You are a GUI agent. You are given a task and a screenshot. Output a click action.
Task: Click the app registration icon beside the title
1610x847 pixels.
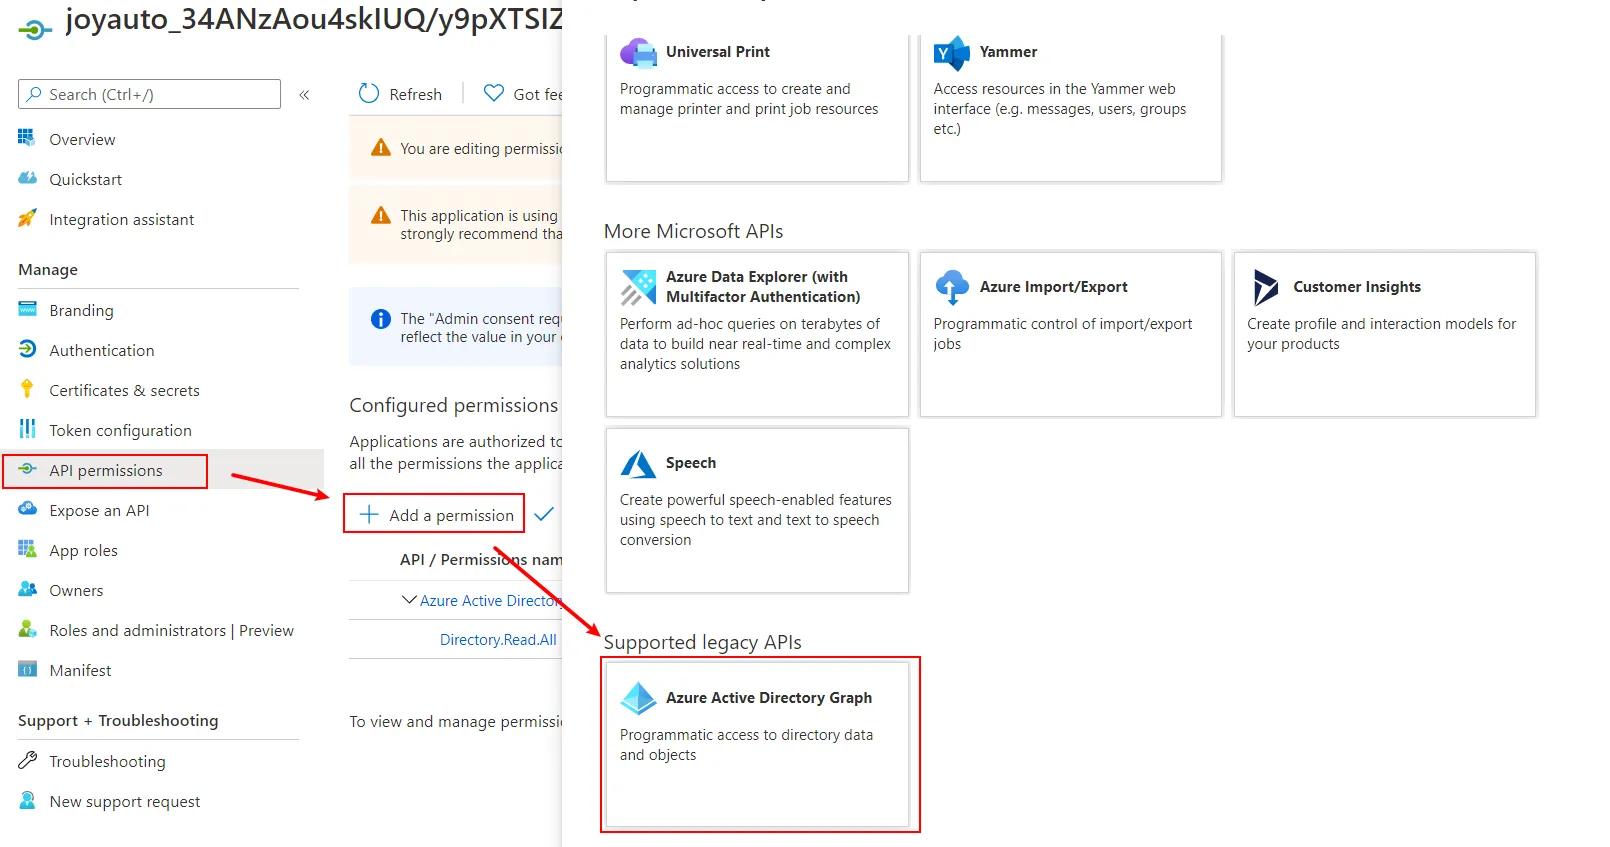point(34,30)
